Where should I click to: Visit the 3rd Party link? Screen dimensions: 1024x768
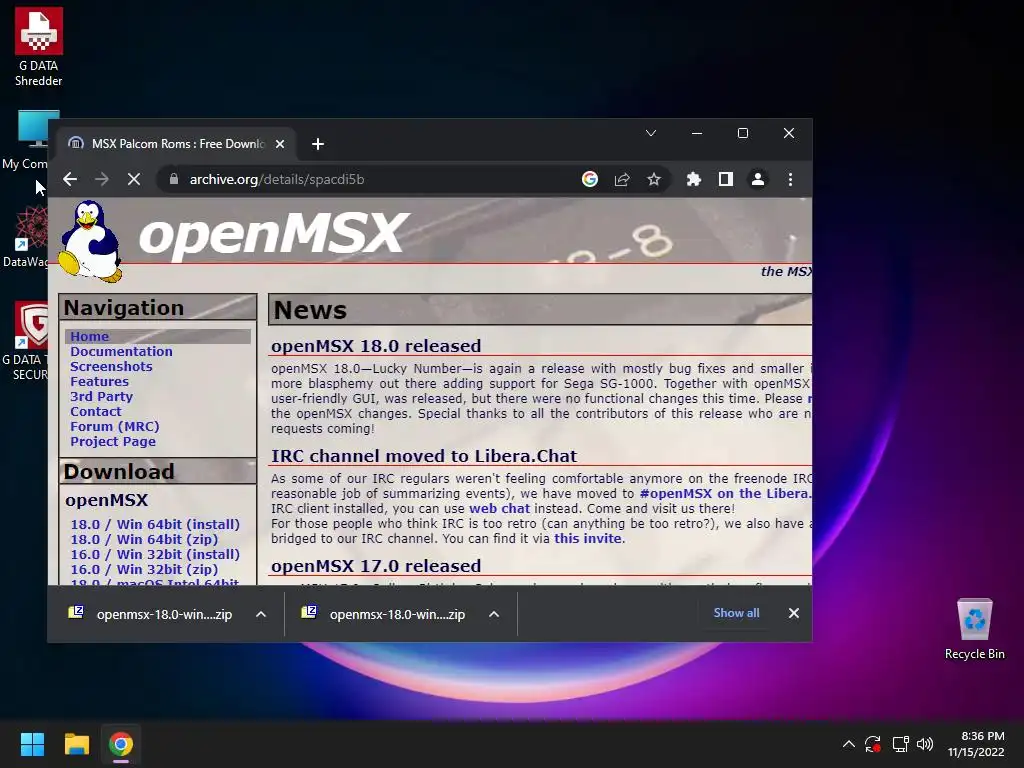(x=101, y=396)
